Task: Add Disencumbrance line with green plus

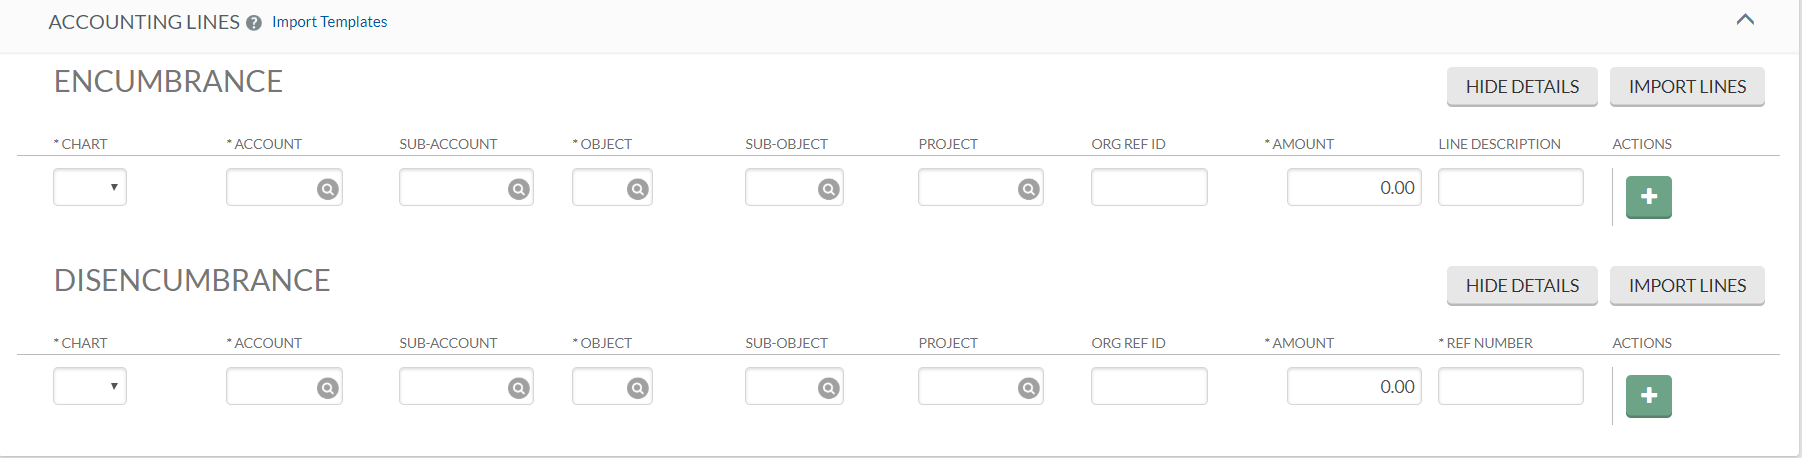Action: pos(1649,396)
